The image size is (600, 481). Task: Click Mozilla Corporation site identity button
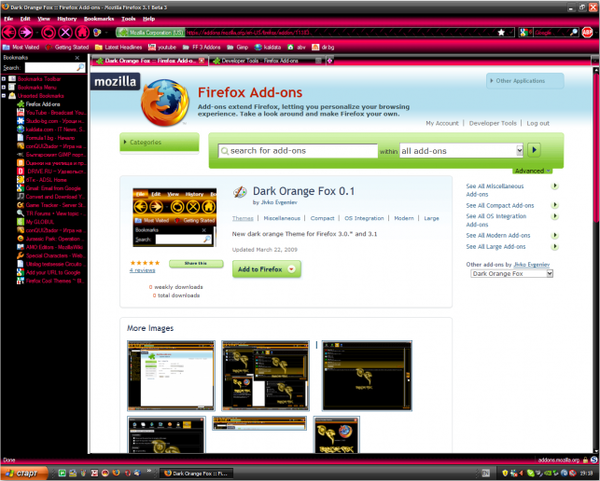(150, 33)
